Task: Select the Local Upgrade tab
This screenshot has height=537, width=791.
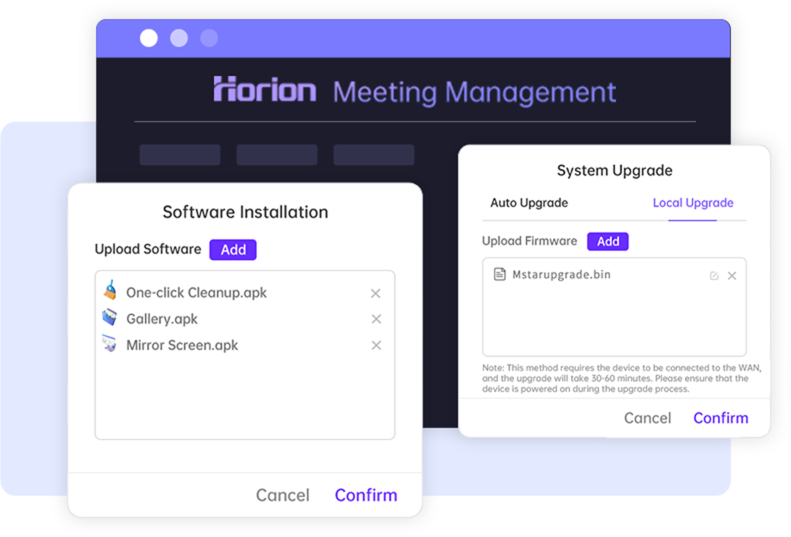Action: point(693,203)
